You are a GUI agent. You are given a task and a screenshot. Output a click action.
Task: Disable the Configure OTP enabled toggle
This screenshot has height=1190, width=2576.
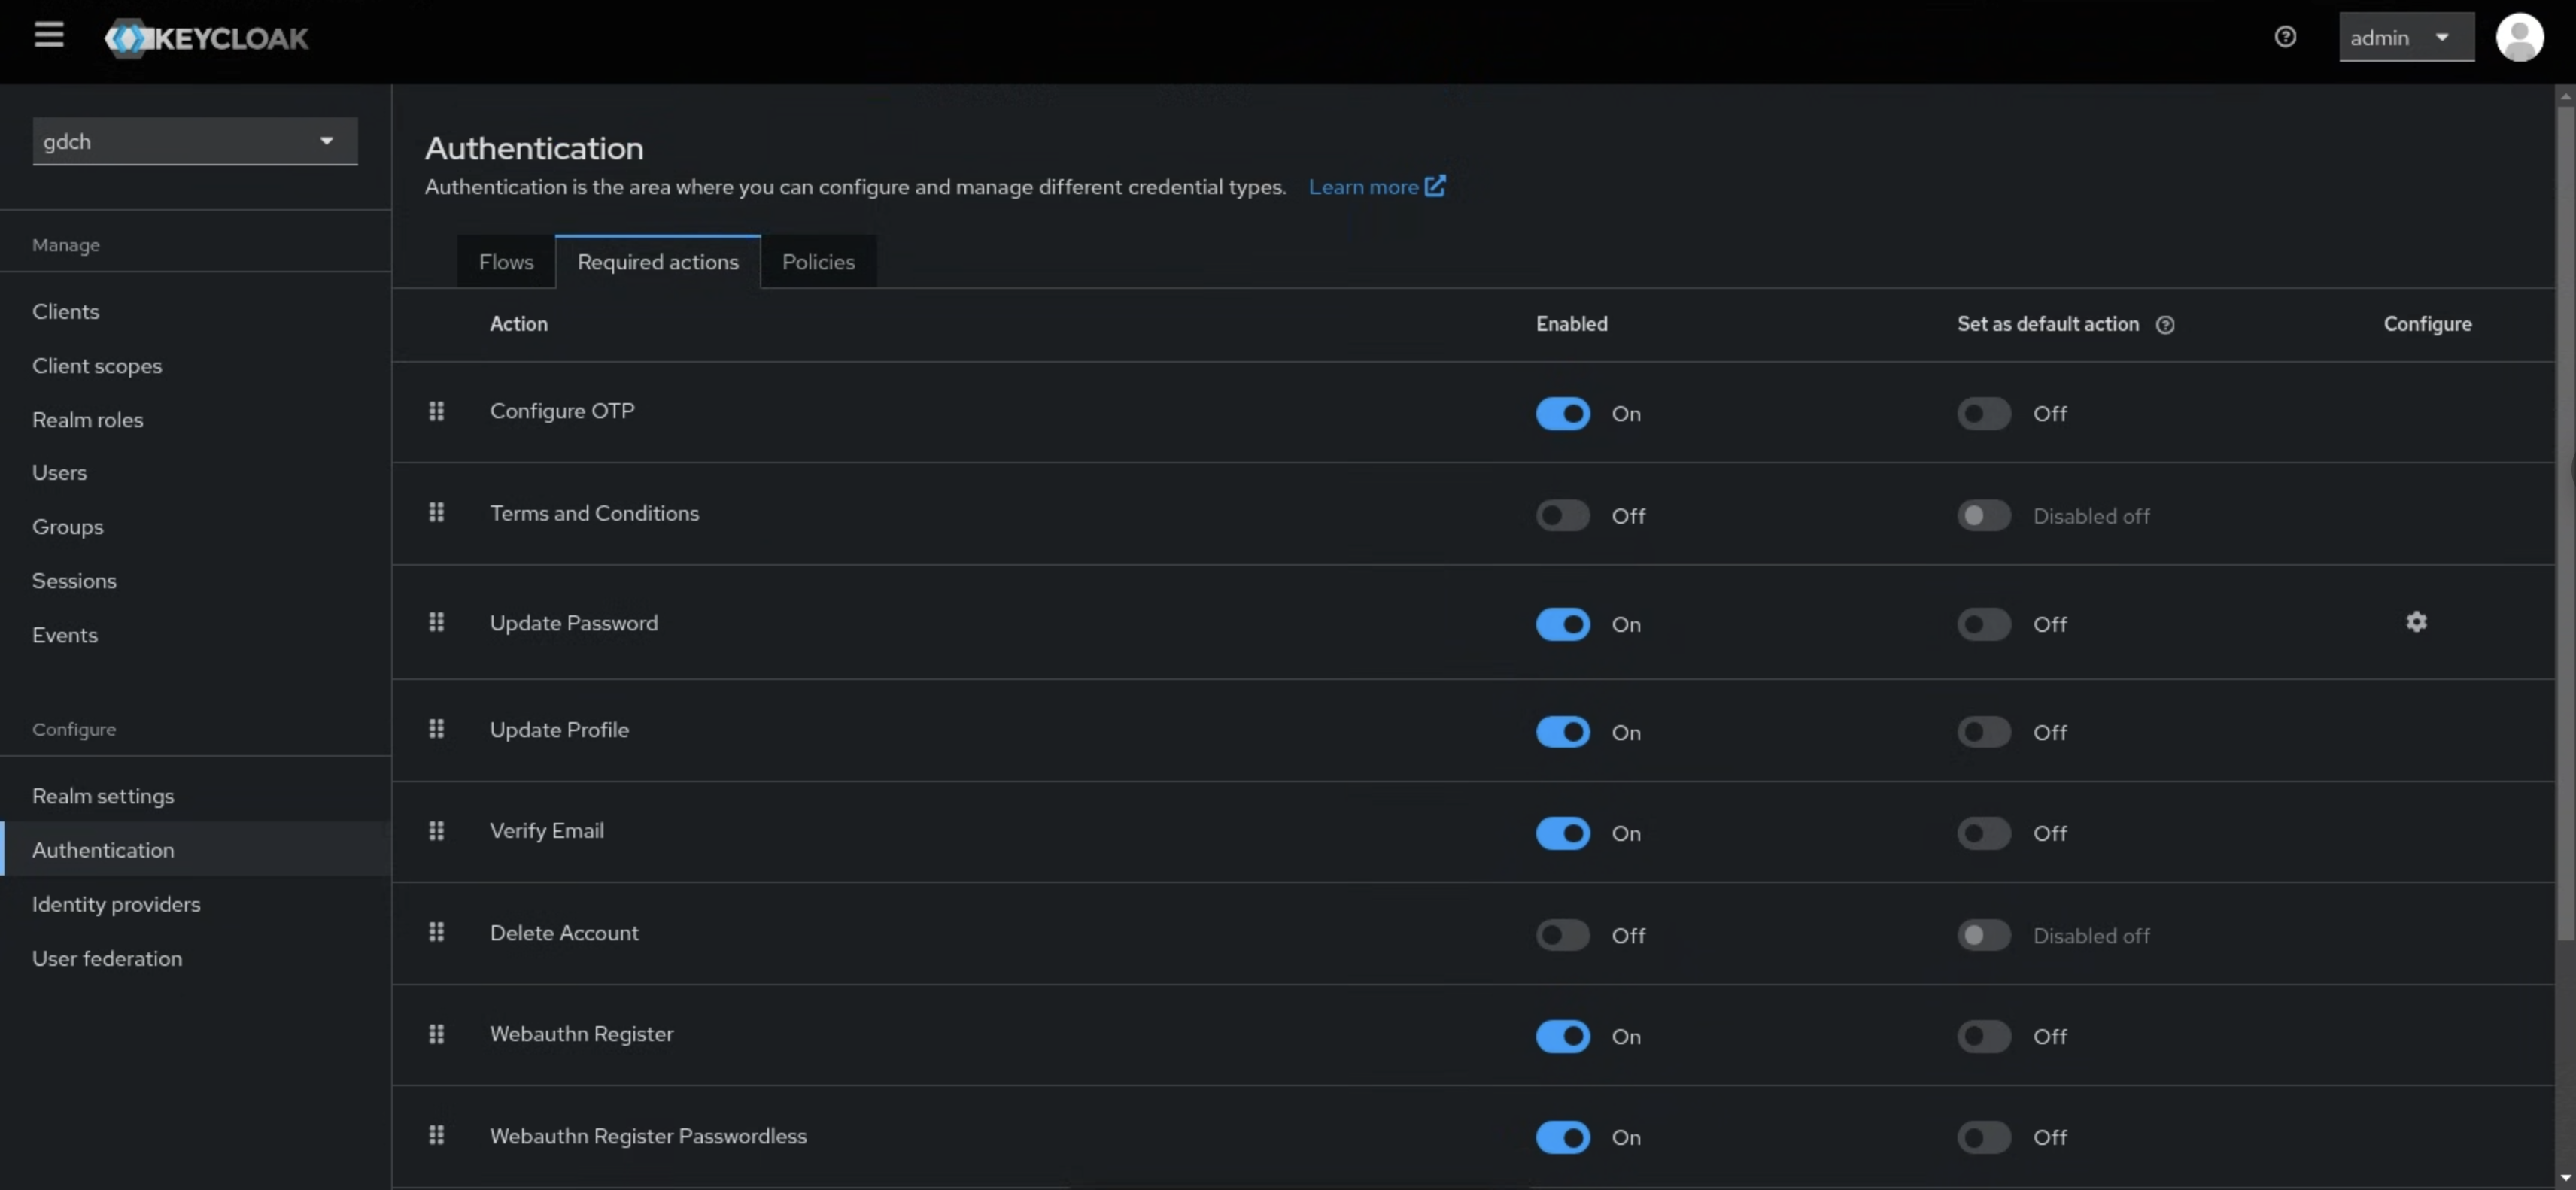click(1563, 413)
